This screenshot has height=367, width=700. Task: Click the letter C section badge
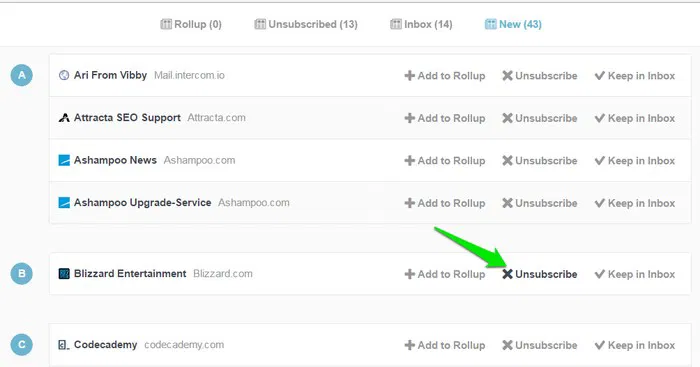point(21,345)
